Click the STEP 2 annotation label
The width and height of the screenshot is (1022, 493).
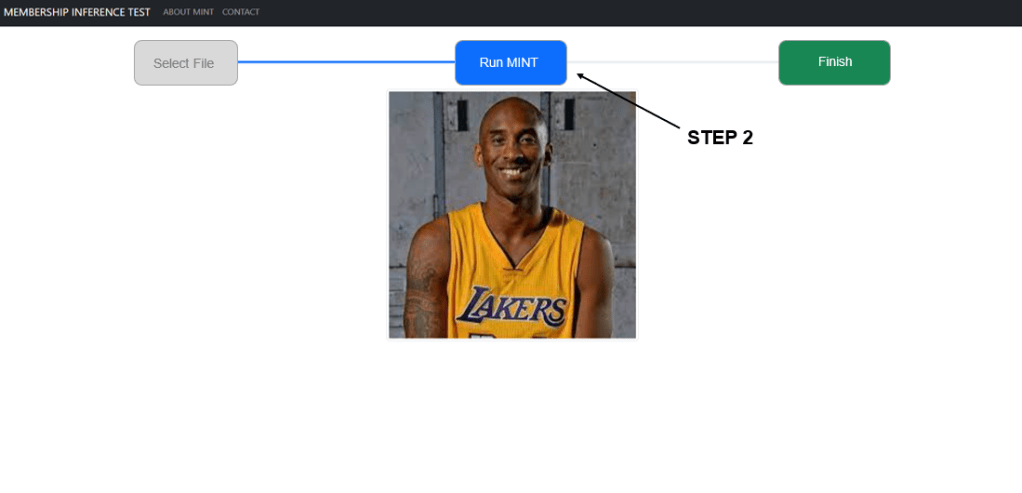pyautogui.click(x=719, y=138)
